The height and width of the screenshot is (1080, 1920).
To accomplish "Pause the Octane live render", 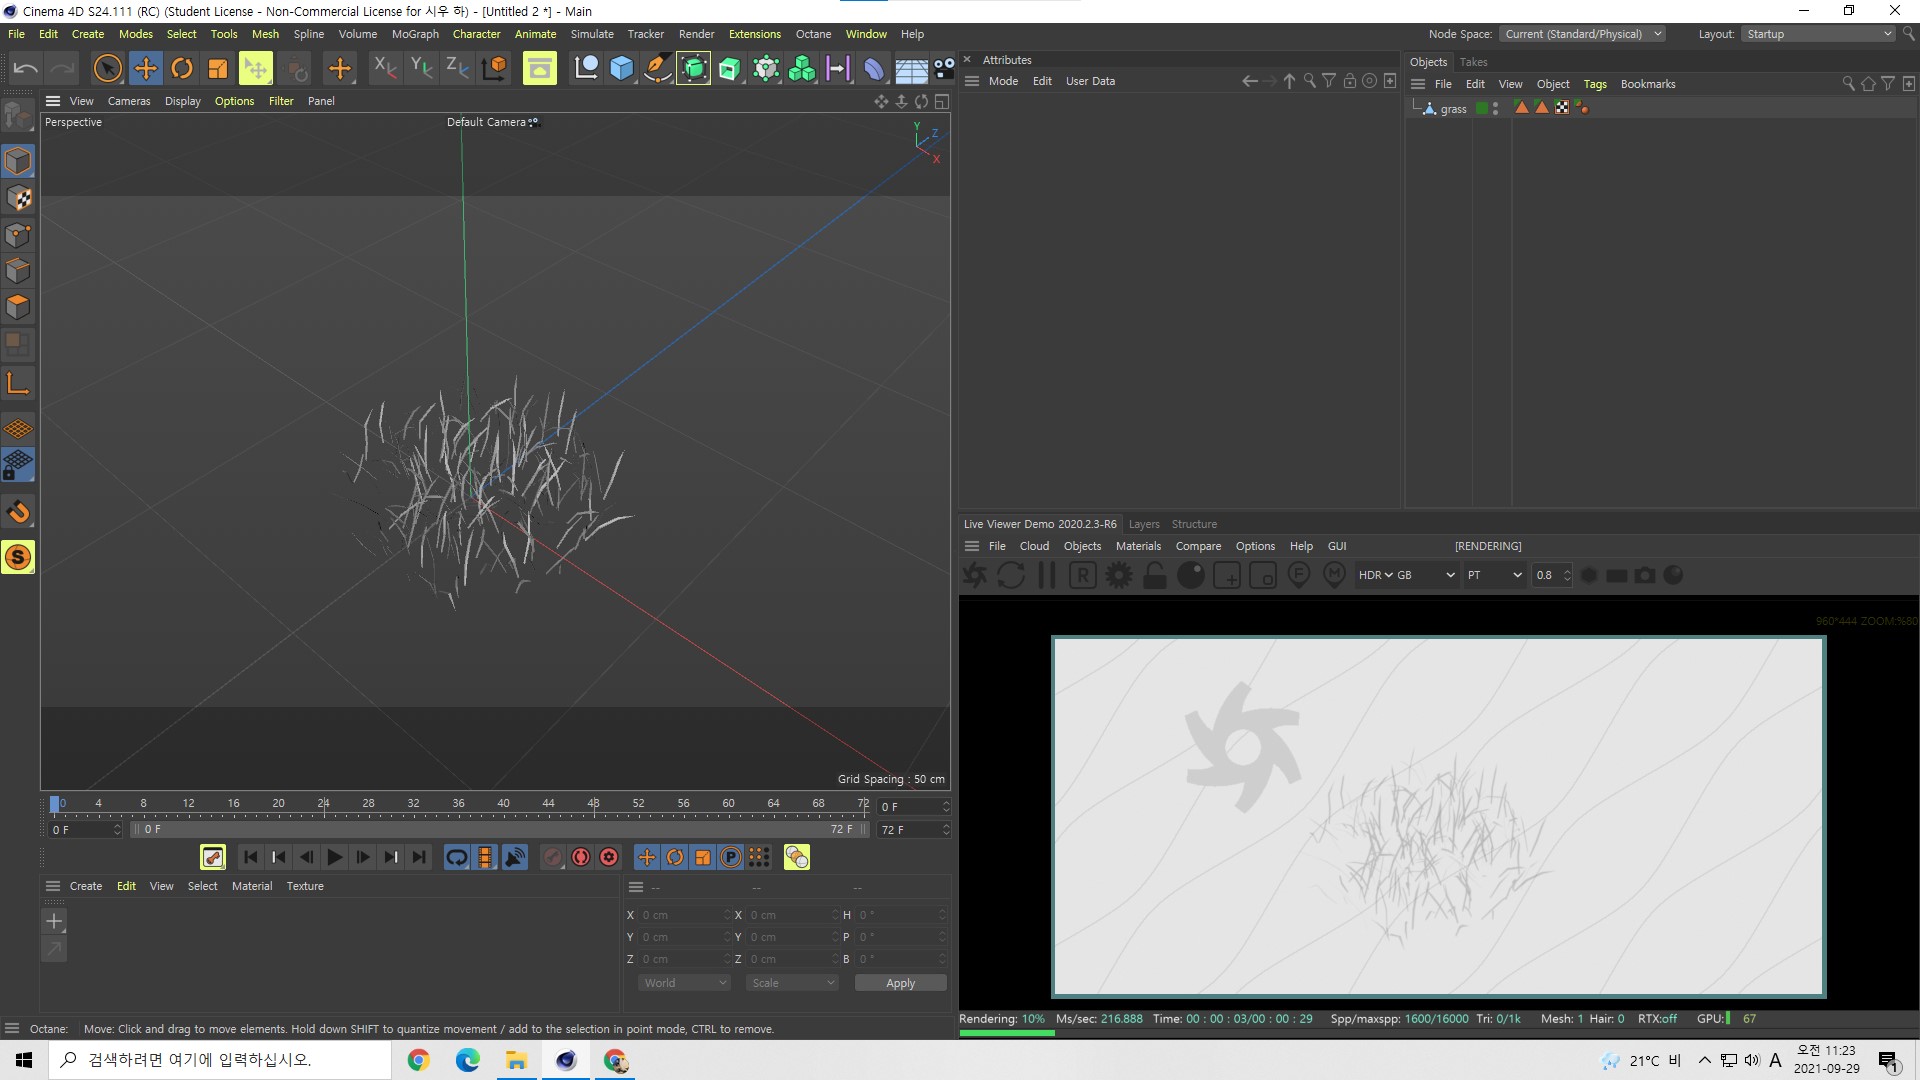I will tap(1047, 575).
